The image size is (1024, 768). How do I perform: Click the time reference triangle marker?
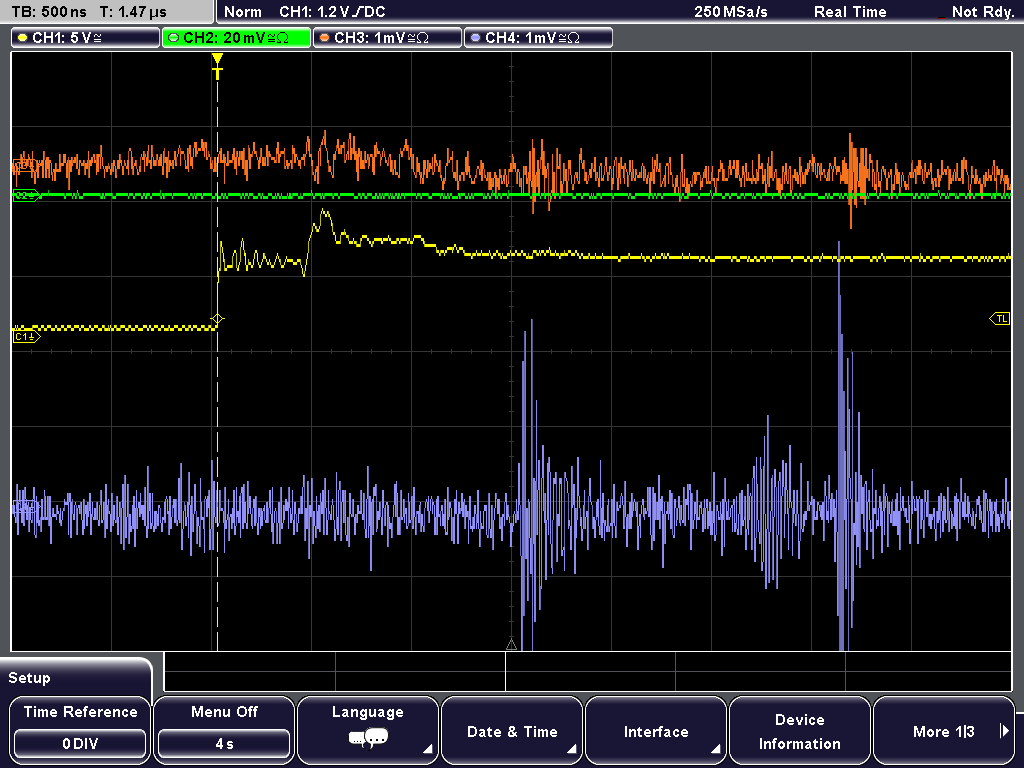(x=511, y=645)
